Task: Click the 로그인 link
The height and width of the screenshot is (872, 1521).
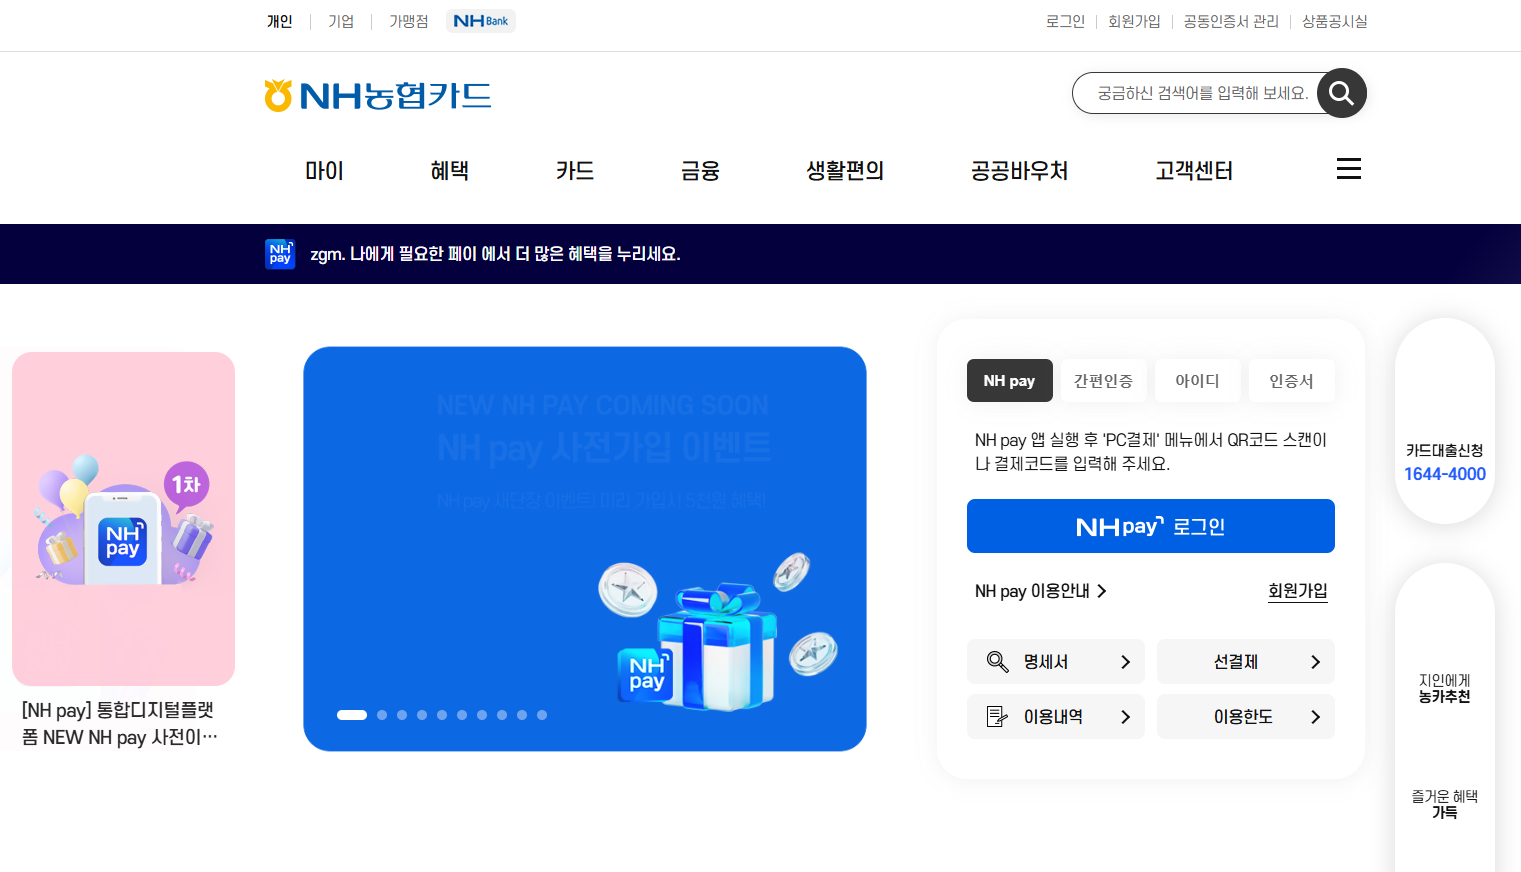Action: click(x=1065, y=21)
